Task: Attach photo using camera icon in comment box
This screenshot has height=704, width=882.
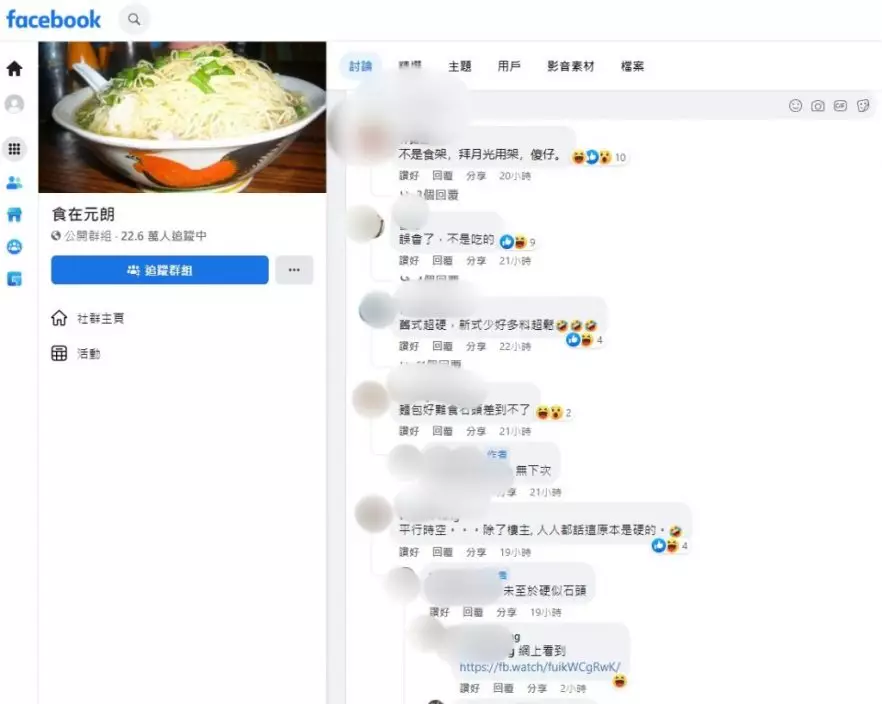Action: click(818, 106)
